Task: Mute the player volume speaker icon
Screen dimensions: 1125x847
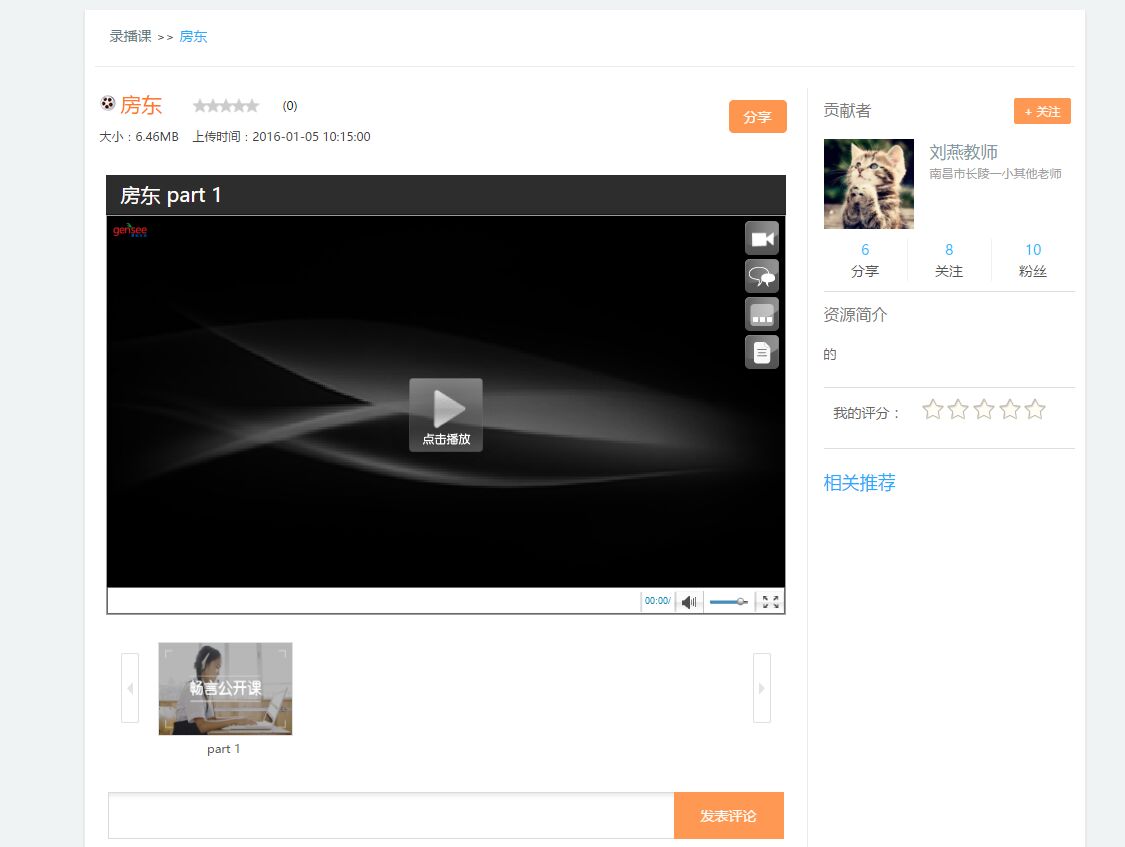Action: click(x=689, y=602)
